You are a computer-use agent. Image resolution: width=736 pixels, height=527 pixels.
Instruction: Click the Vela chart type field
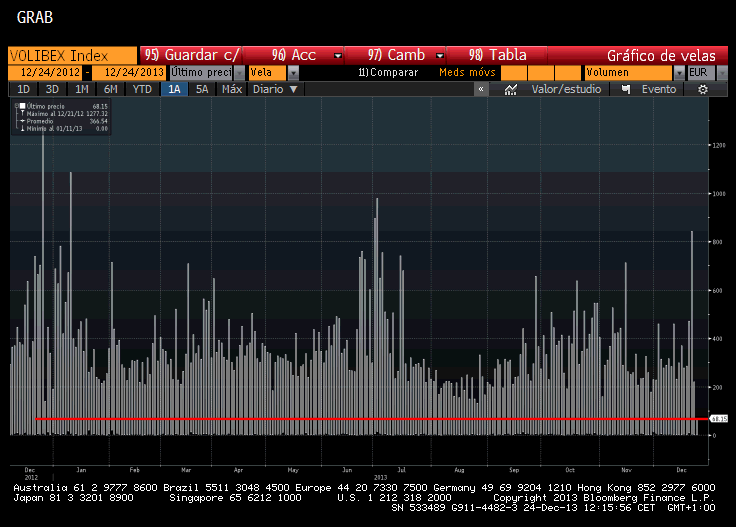pyautogui.click(x=268, y=73)
